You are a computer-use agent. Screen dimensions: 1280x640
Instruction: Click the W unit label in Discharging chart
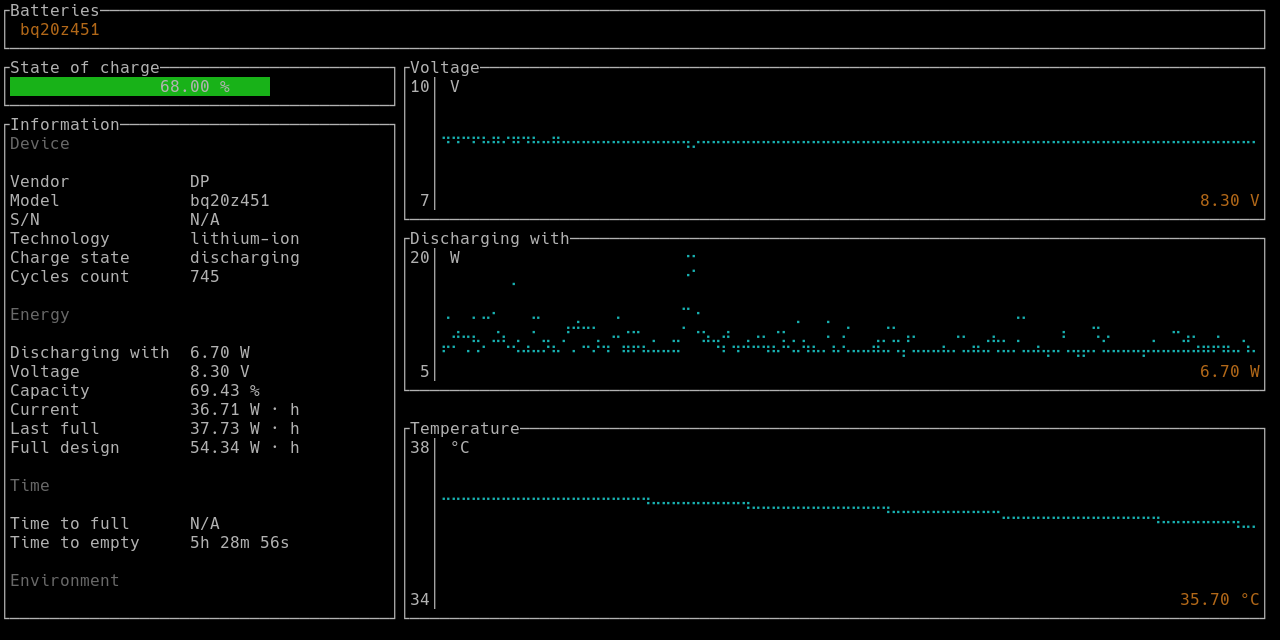point(455,258)
